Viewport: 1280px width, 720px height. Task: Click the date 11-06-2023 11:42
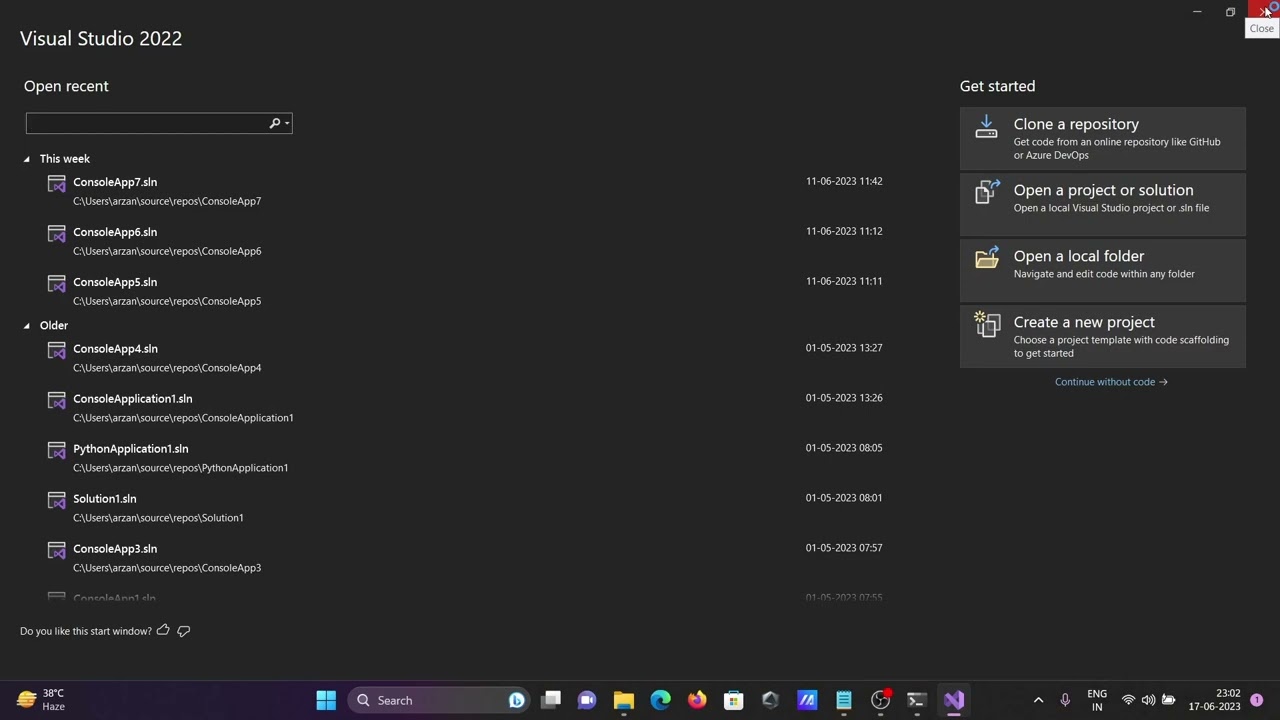(844, 181)
